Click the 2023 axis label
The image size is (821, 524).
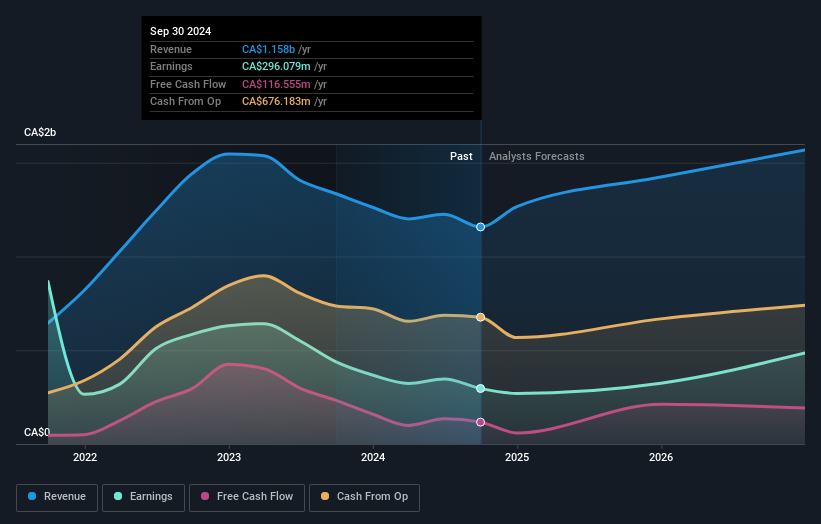pos(229,458)
